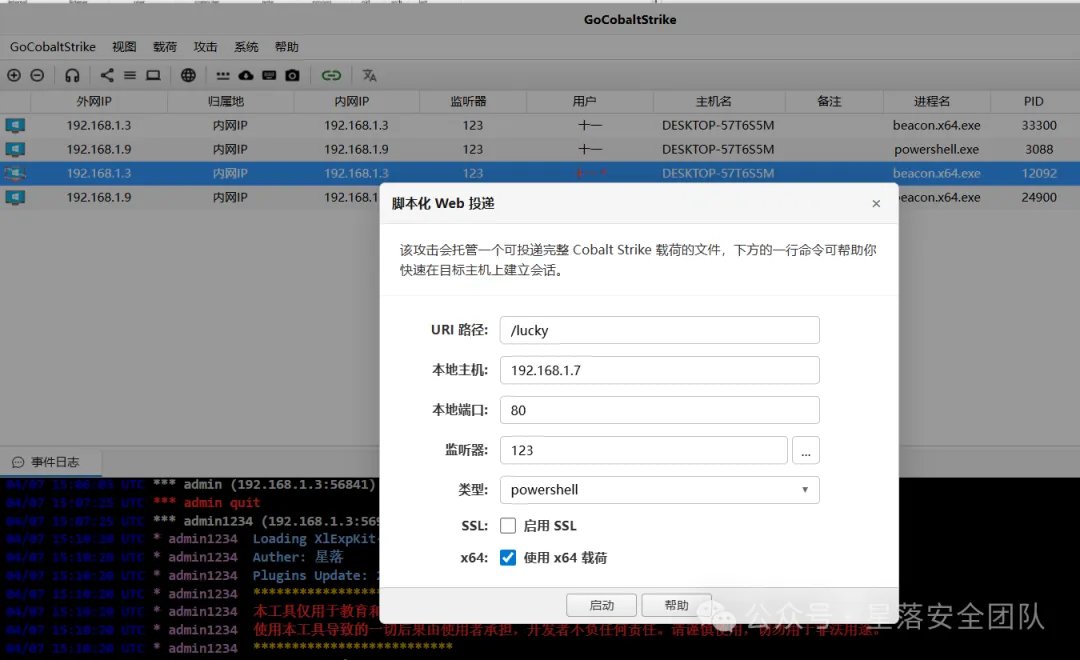Open the listeners headphones icon
The width and height of the screenshot is (1080, 660).
click(x=72, y=75)
